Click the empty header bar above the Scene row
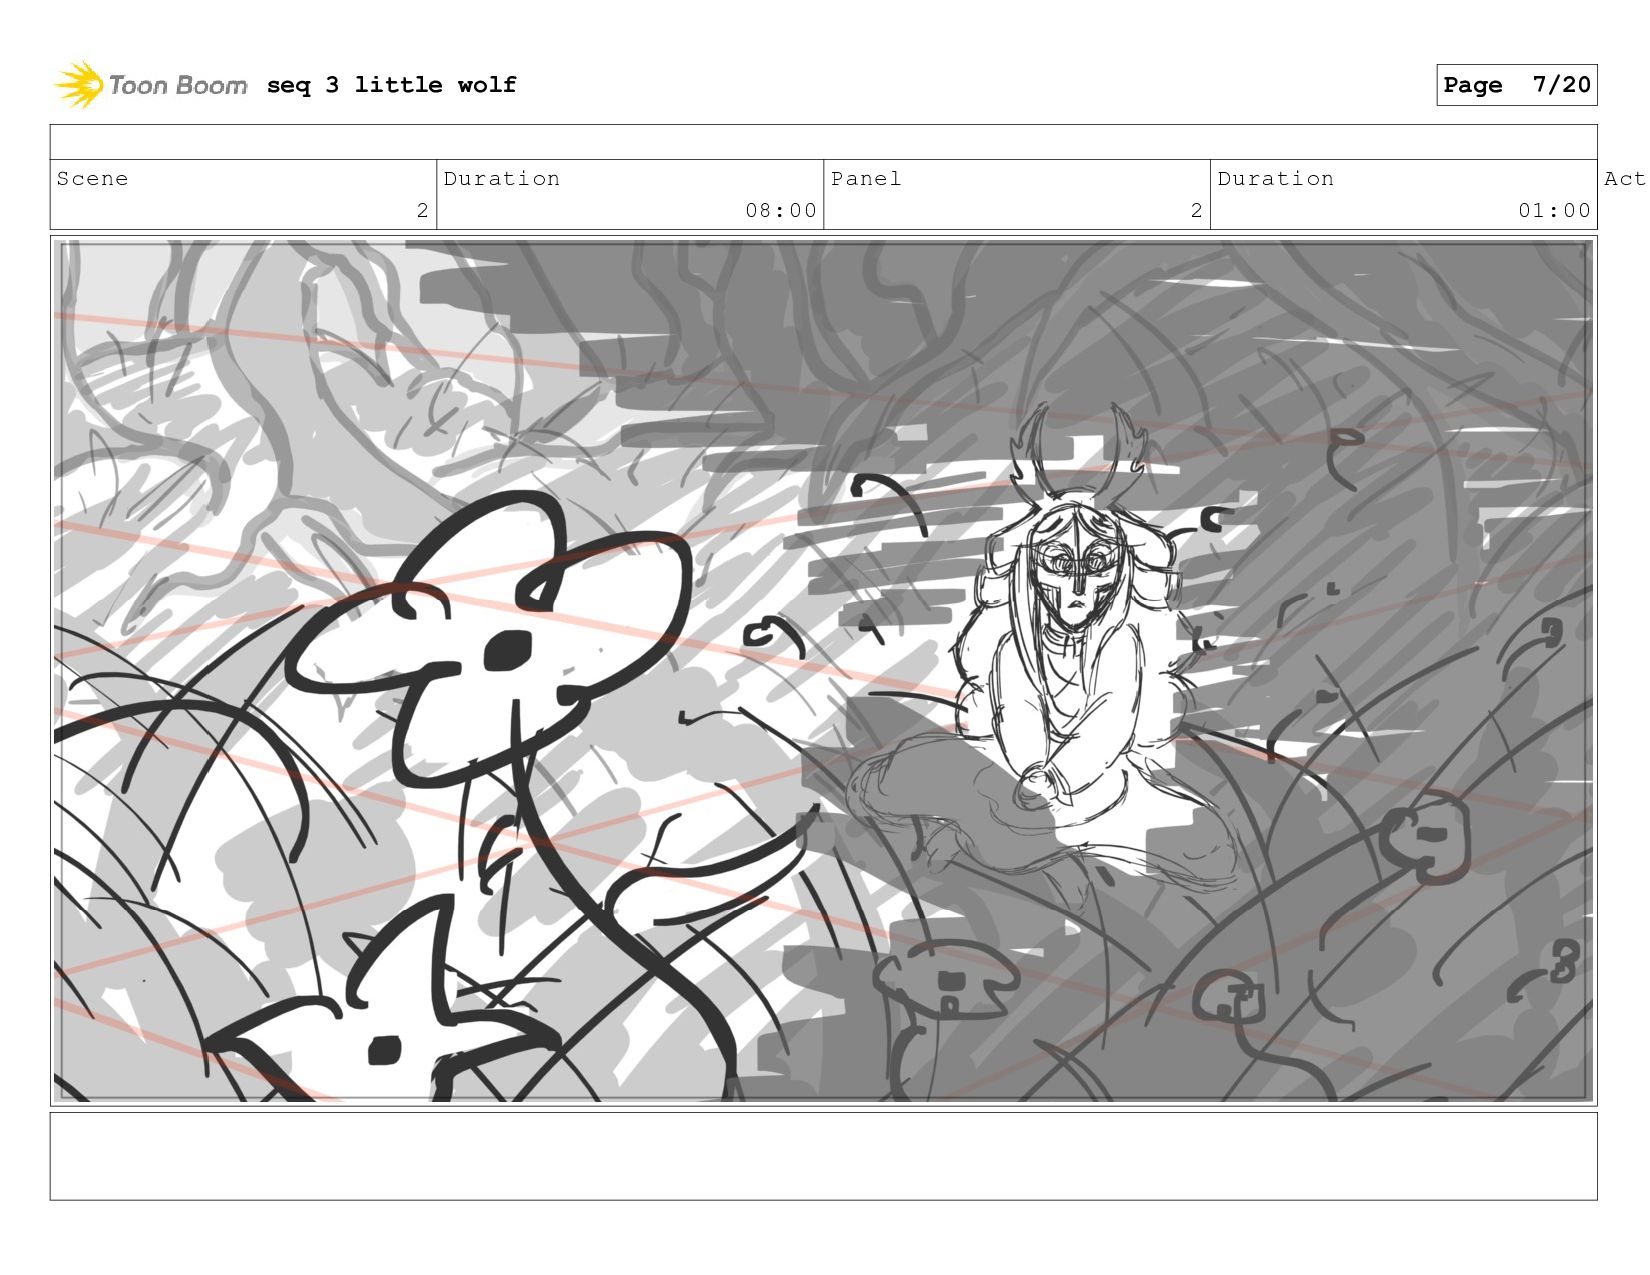The height and width of the screenshot is (1275, 1650). pyautogui.click(x=823, y=142)
